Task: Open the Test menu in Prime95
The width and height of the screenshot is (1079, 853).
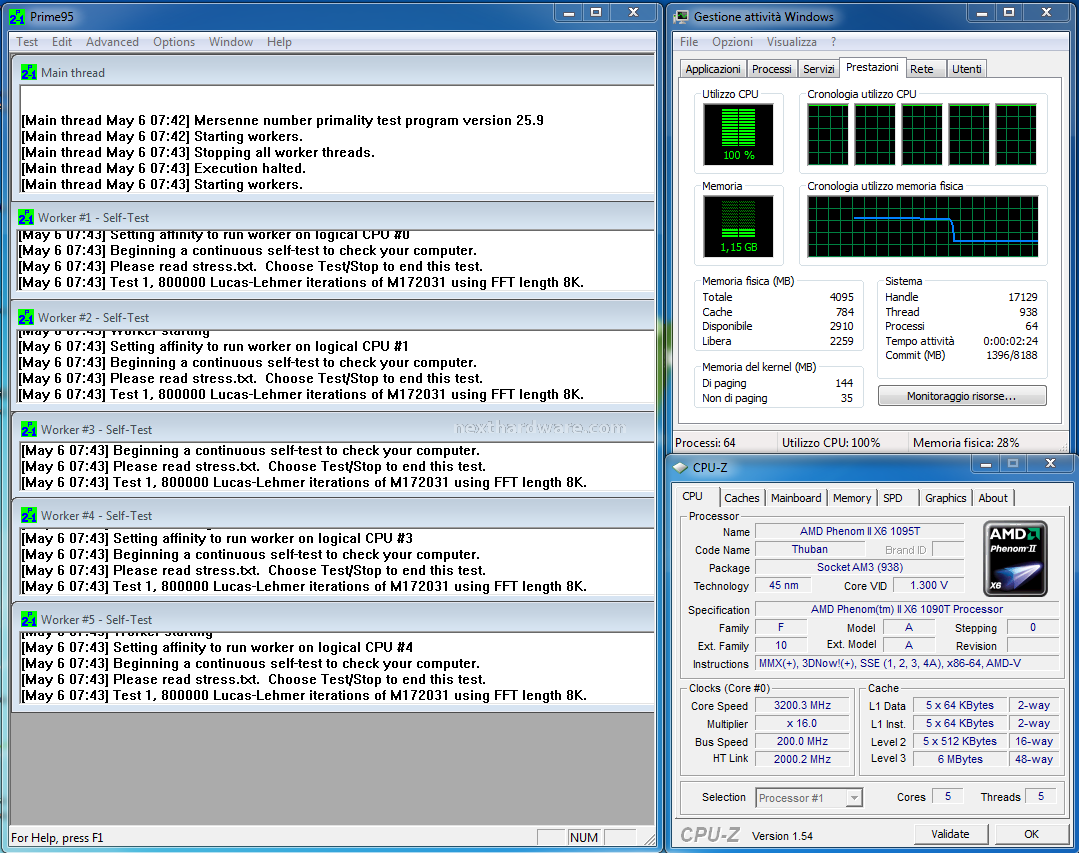Action: tap(27, 42)
